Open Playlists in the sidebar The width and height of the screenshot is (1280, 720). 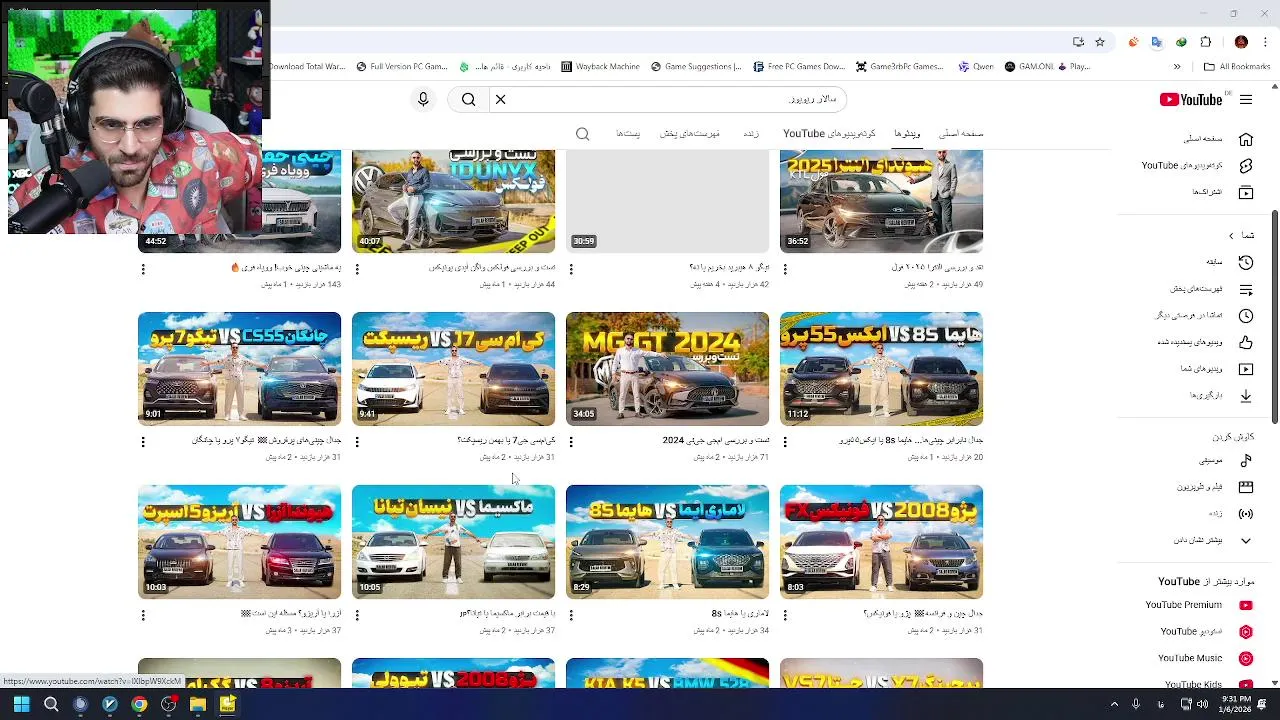tap(1210, 289)
